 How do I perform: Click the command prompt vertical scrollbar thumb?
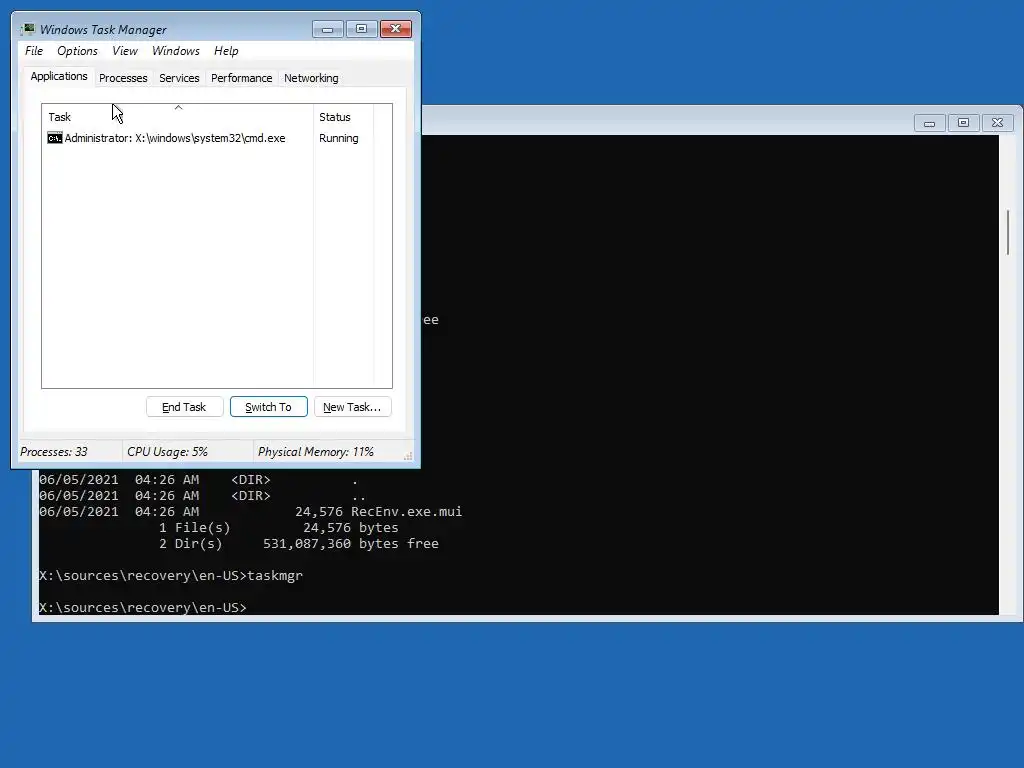click(x=1008, y=232)
